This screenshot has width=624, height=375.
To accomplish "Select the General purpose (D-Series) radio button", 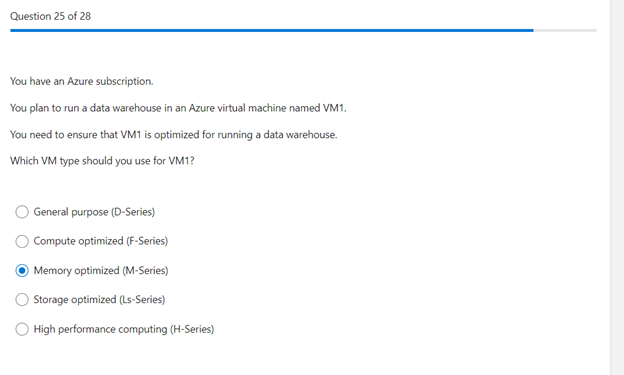I will [x=22, y=212].
